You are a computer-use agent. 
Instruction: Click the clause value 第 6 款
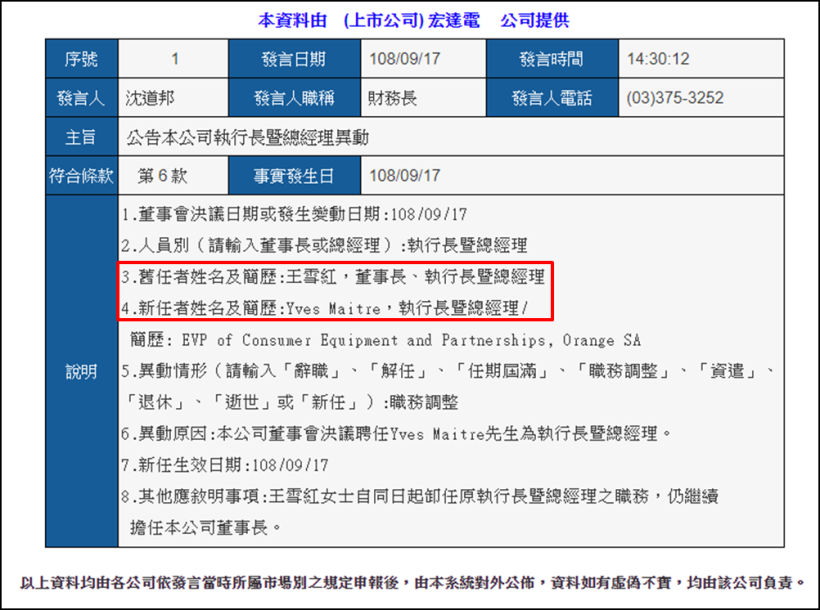click(x=162, y=176)
